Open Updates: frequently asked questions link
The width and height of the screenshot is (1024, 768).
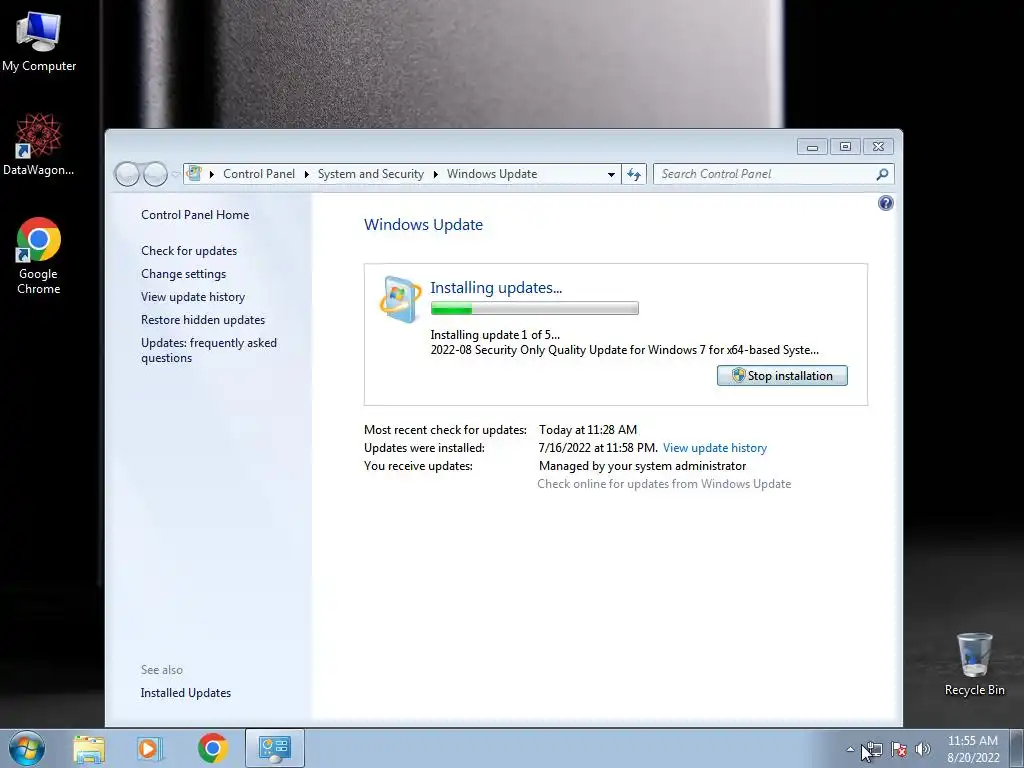click(x=209, y=350)
